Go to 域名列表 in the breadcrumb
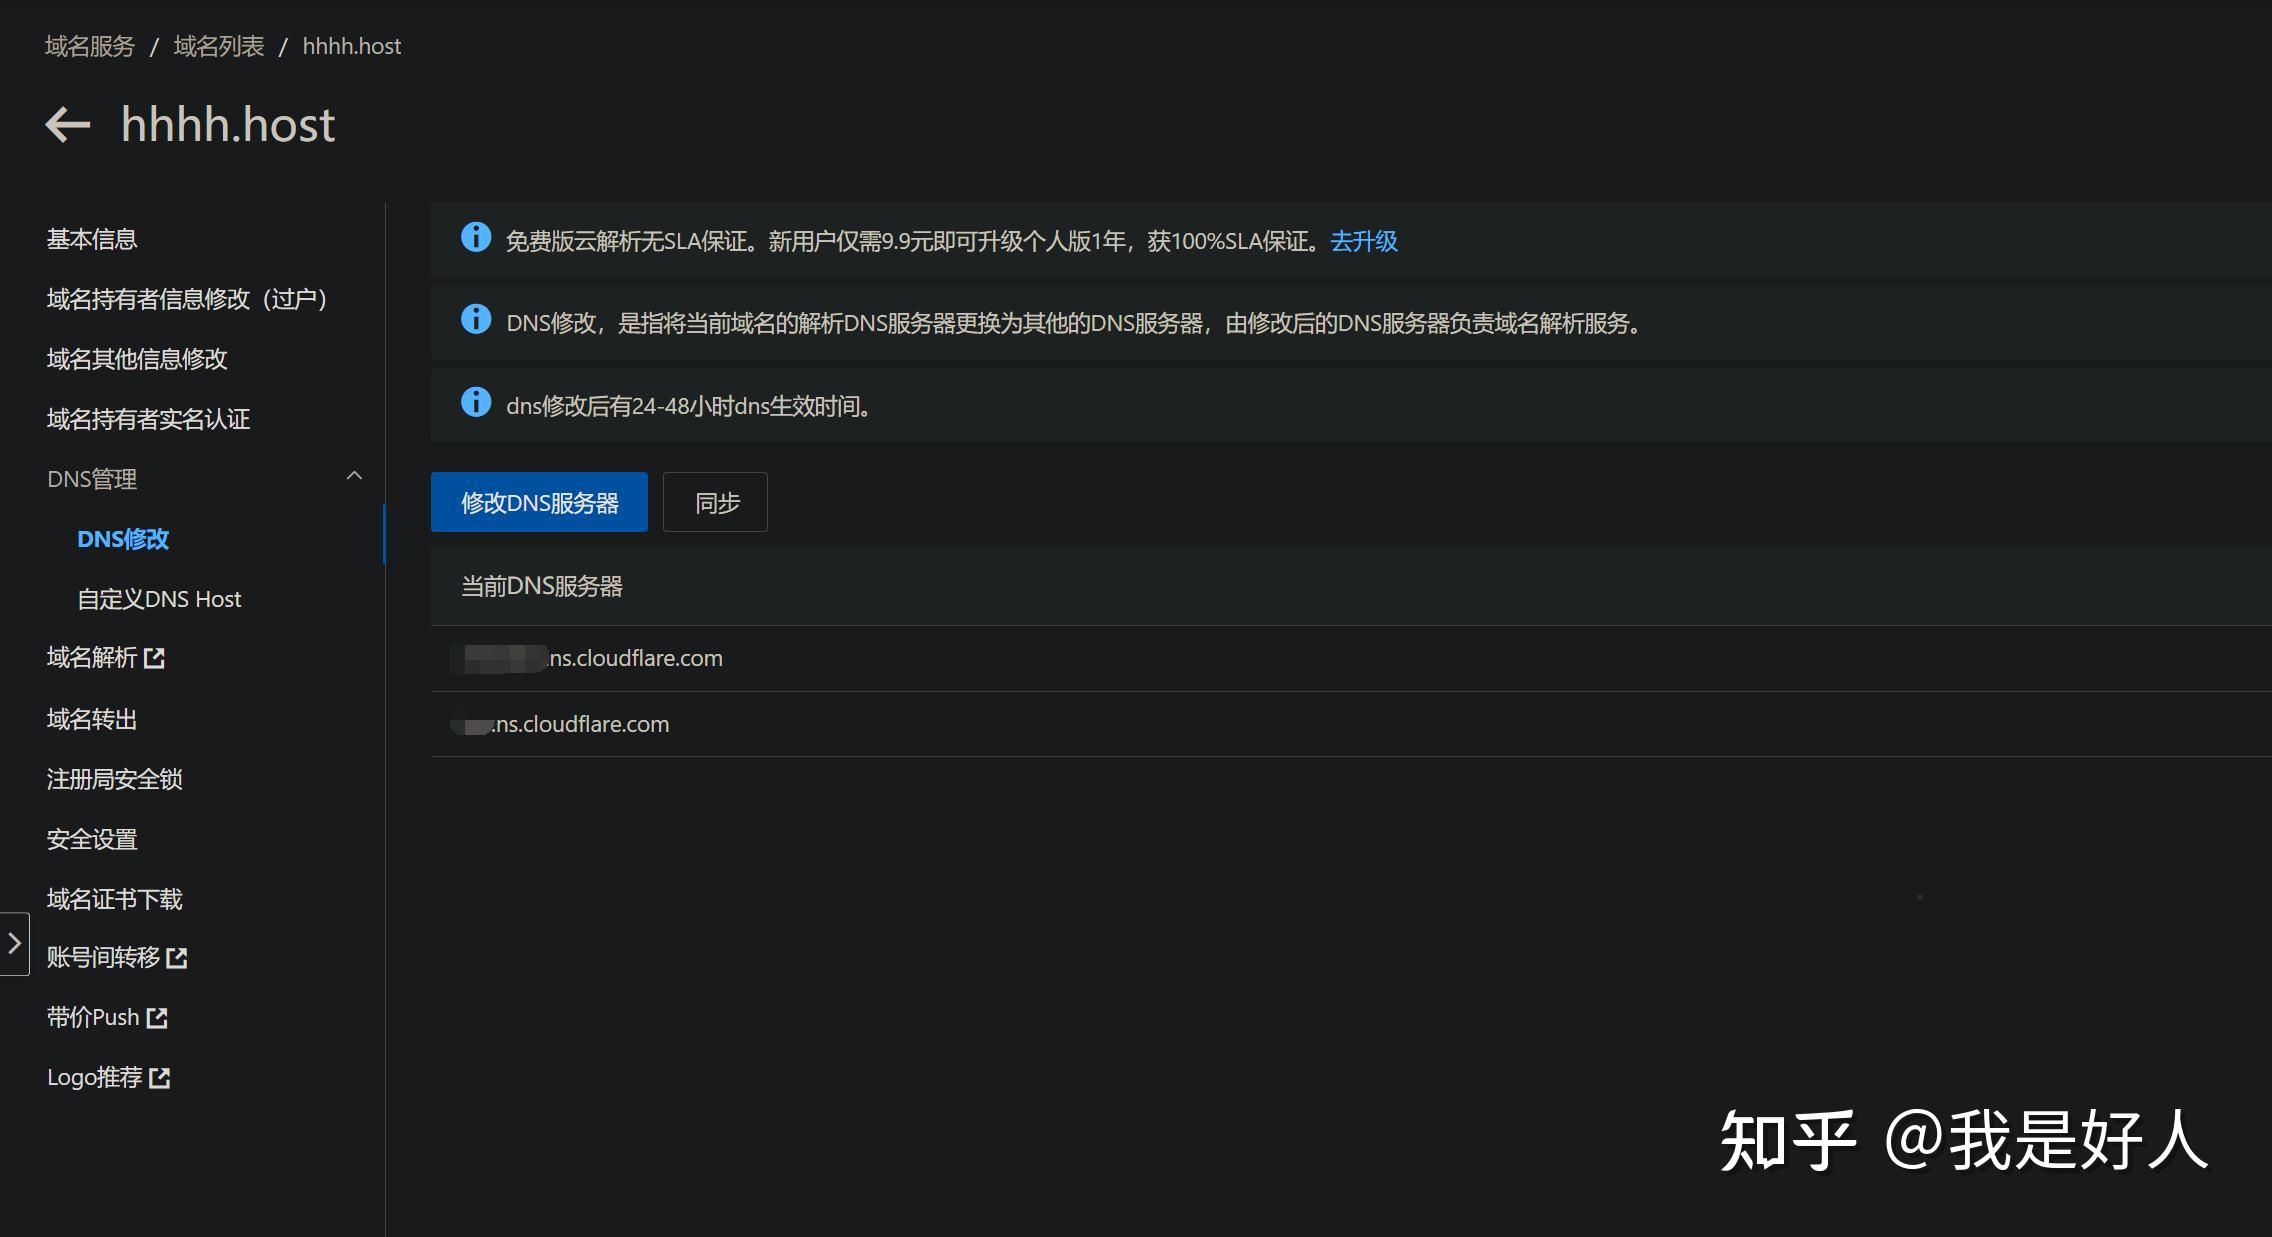 pyautogui.click(x=219, y=46)
